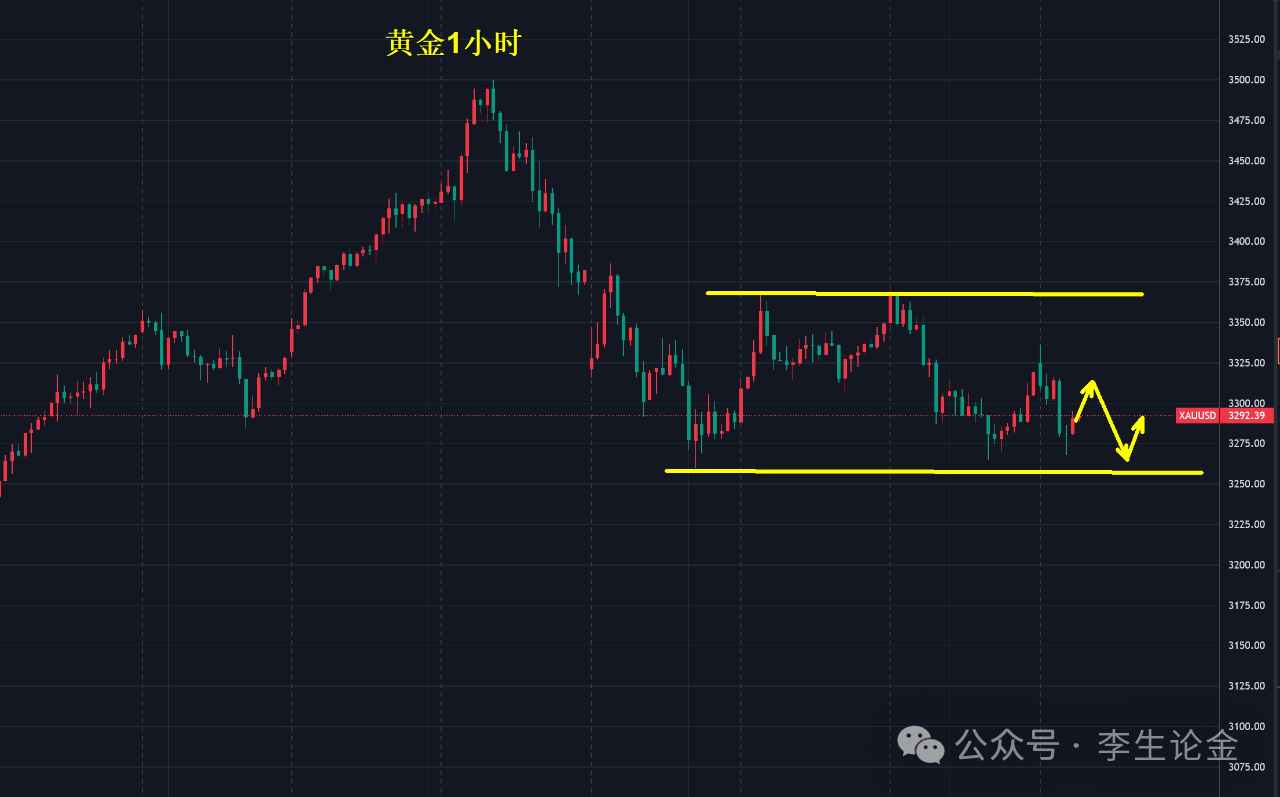Select the upper yellow resistance line

coord(920,293)
